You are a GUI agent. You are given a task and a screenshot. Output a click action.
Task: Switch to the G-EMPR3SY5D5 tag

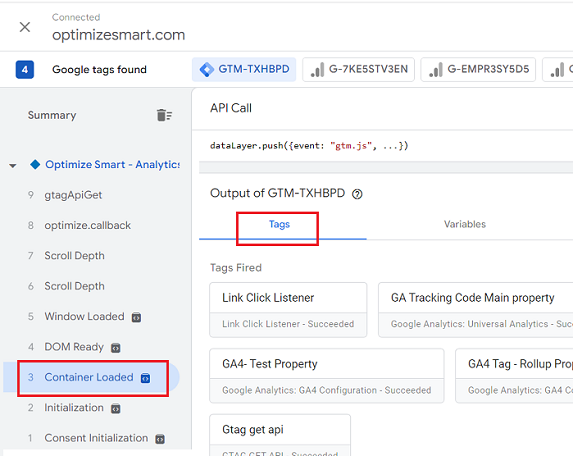click(478, 69)
